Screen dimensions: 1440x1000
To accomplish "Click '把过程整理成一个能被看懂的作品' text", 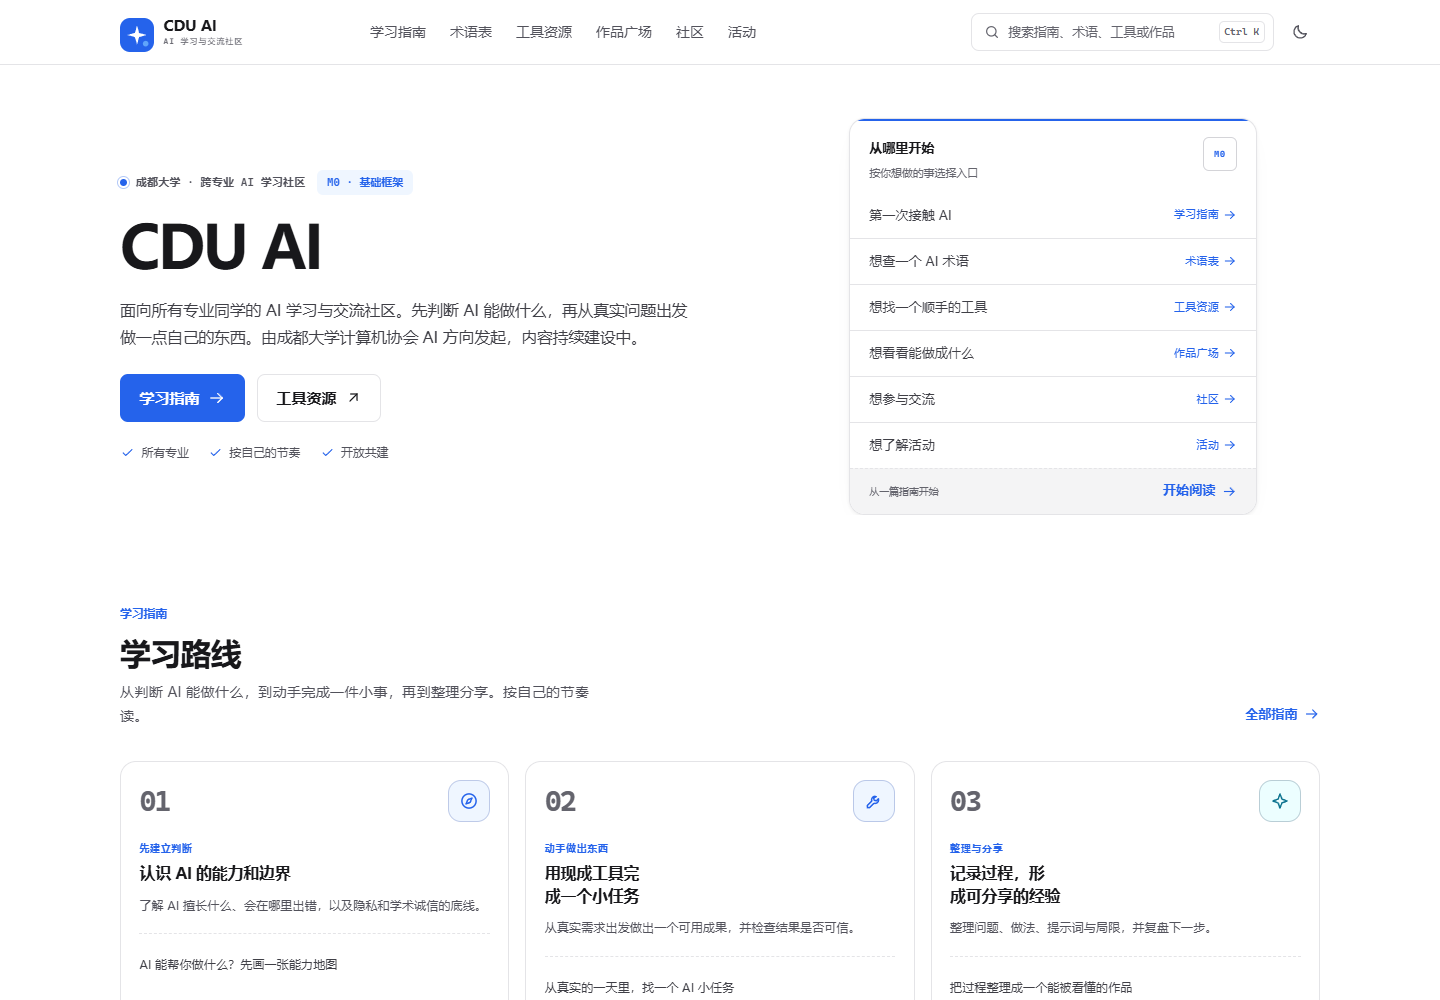I will click(1041, 987).
